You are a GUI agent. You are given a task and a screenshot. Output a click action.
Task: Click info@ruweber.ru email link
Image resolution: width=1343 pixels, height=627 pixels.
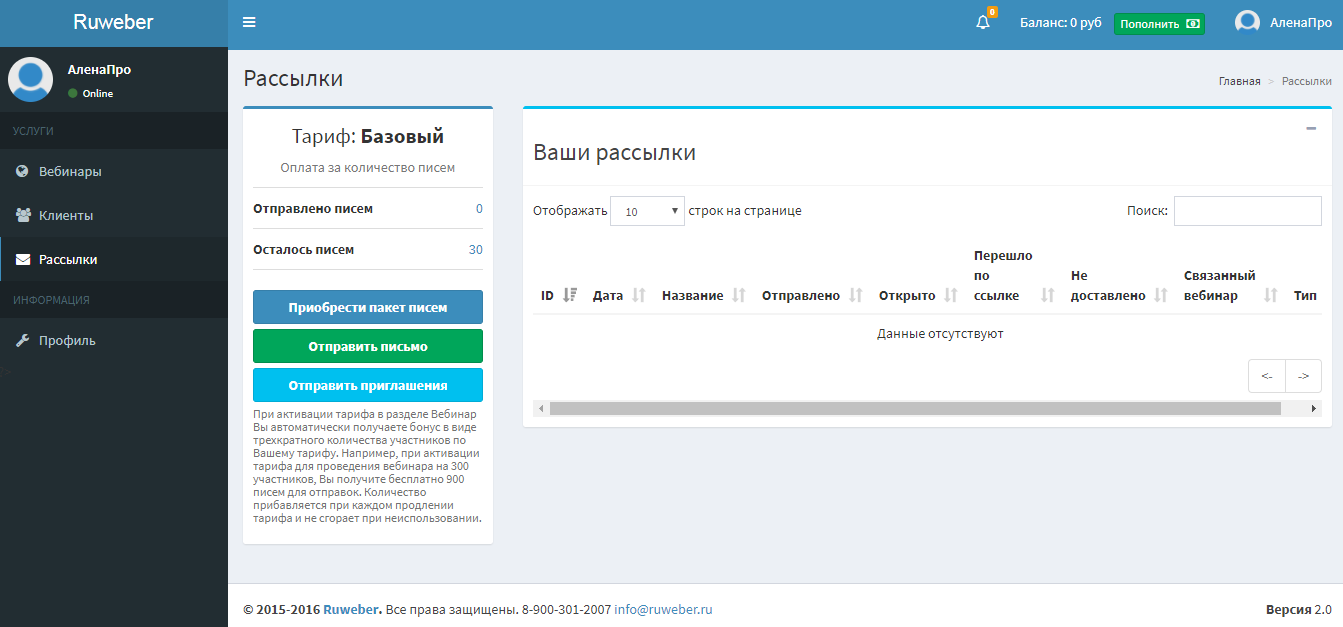point(663,609)
